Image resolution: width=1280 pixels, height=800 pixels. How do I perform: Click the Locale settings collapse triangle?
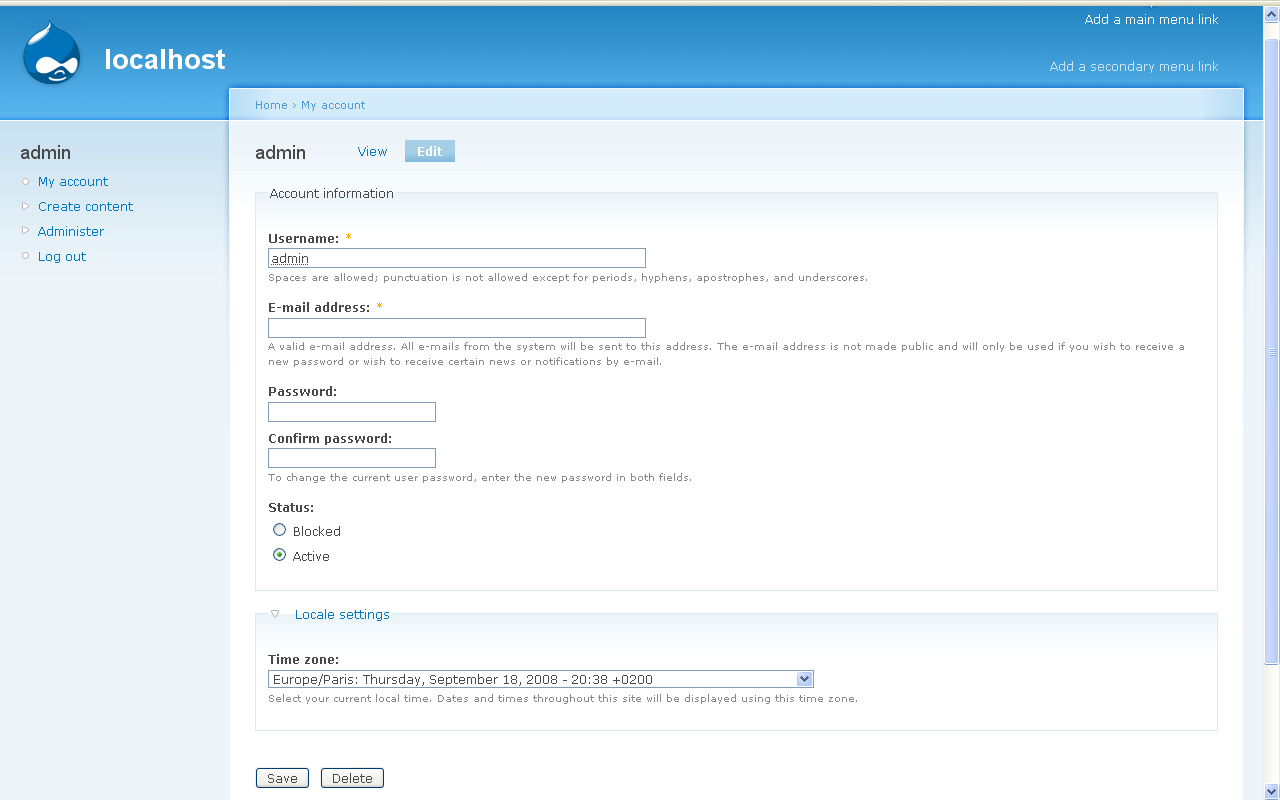click(275, 614)
